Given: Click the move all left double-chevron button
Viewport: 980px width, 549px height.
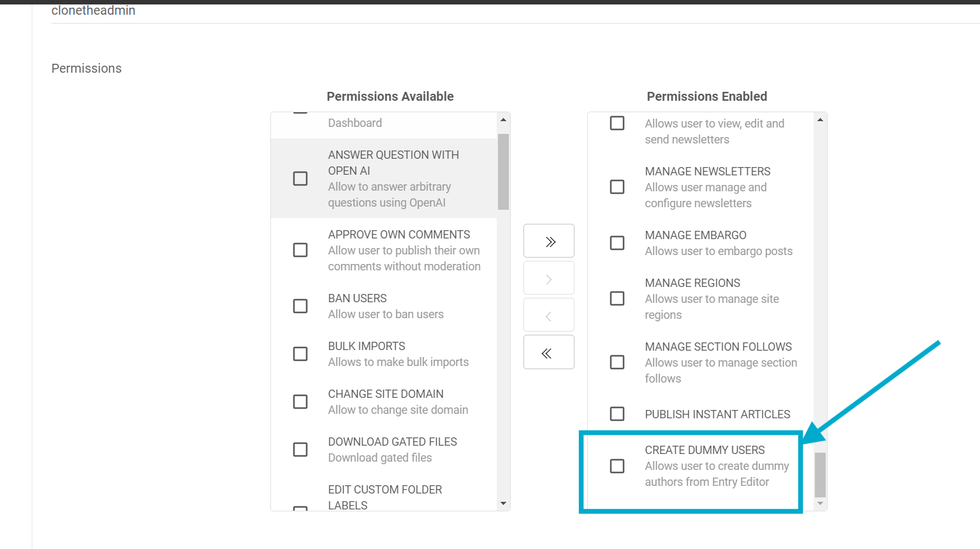Looking at the screenshot, I should pos(549,353).
